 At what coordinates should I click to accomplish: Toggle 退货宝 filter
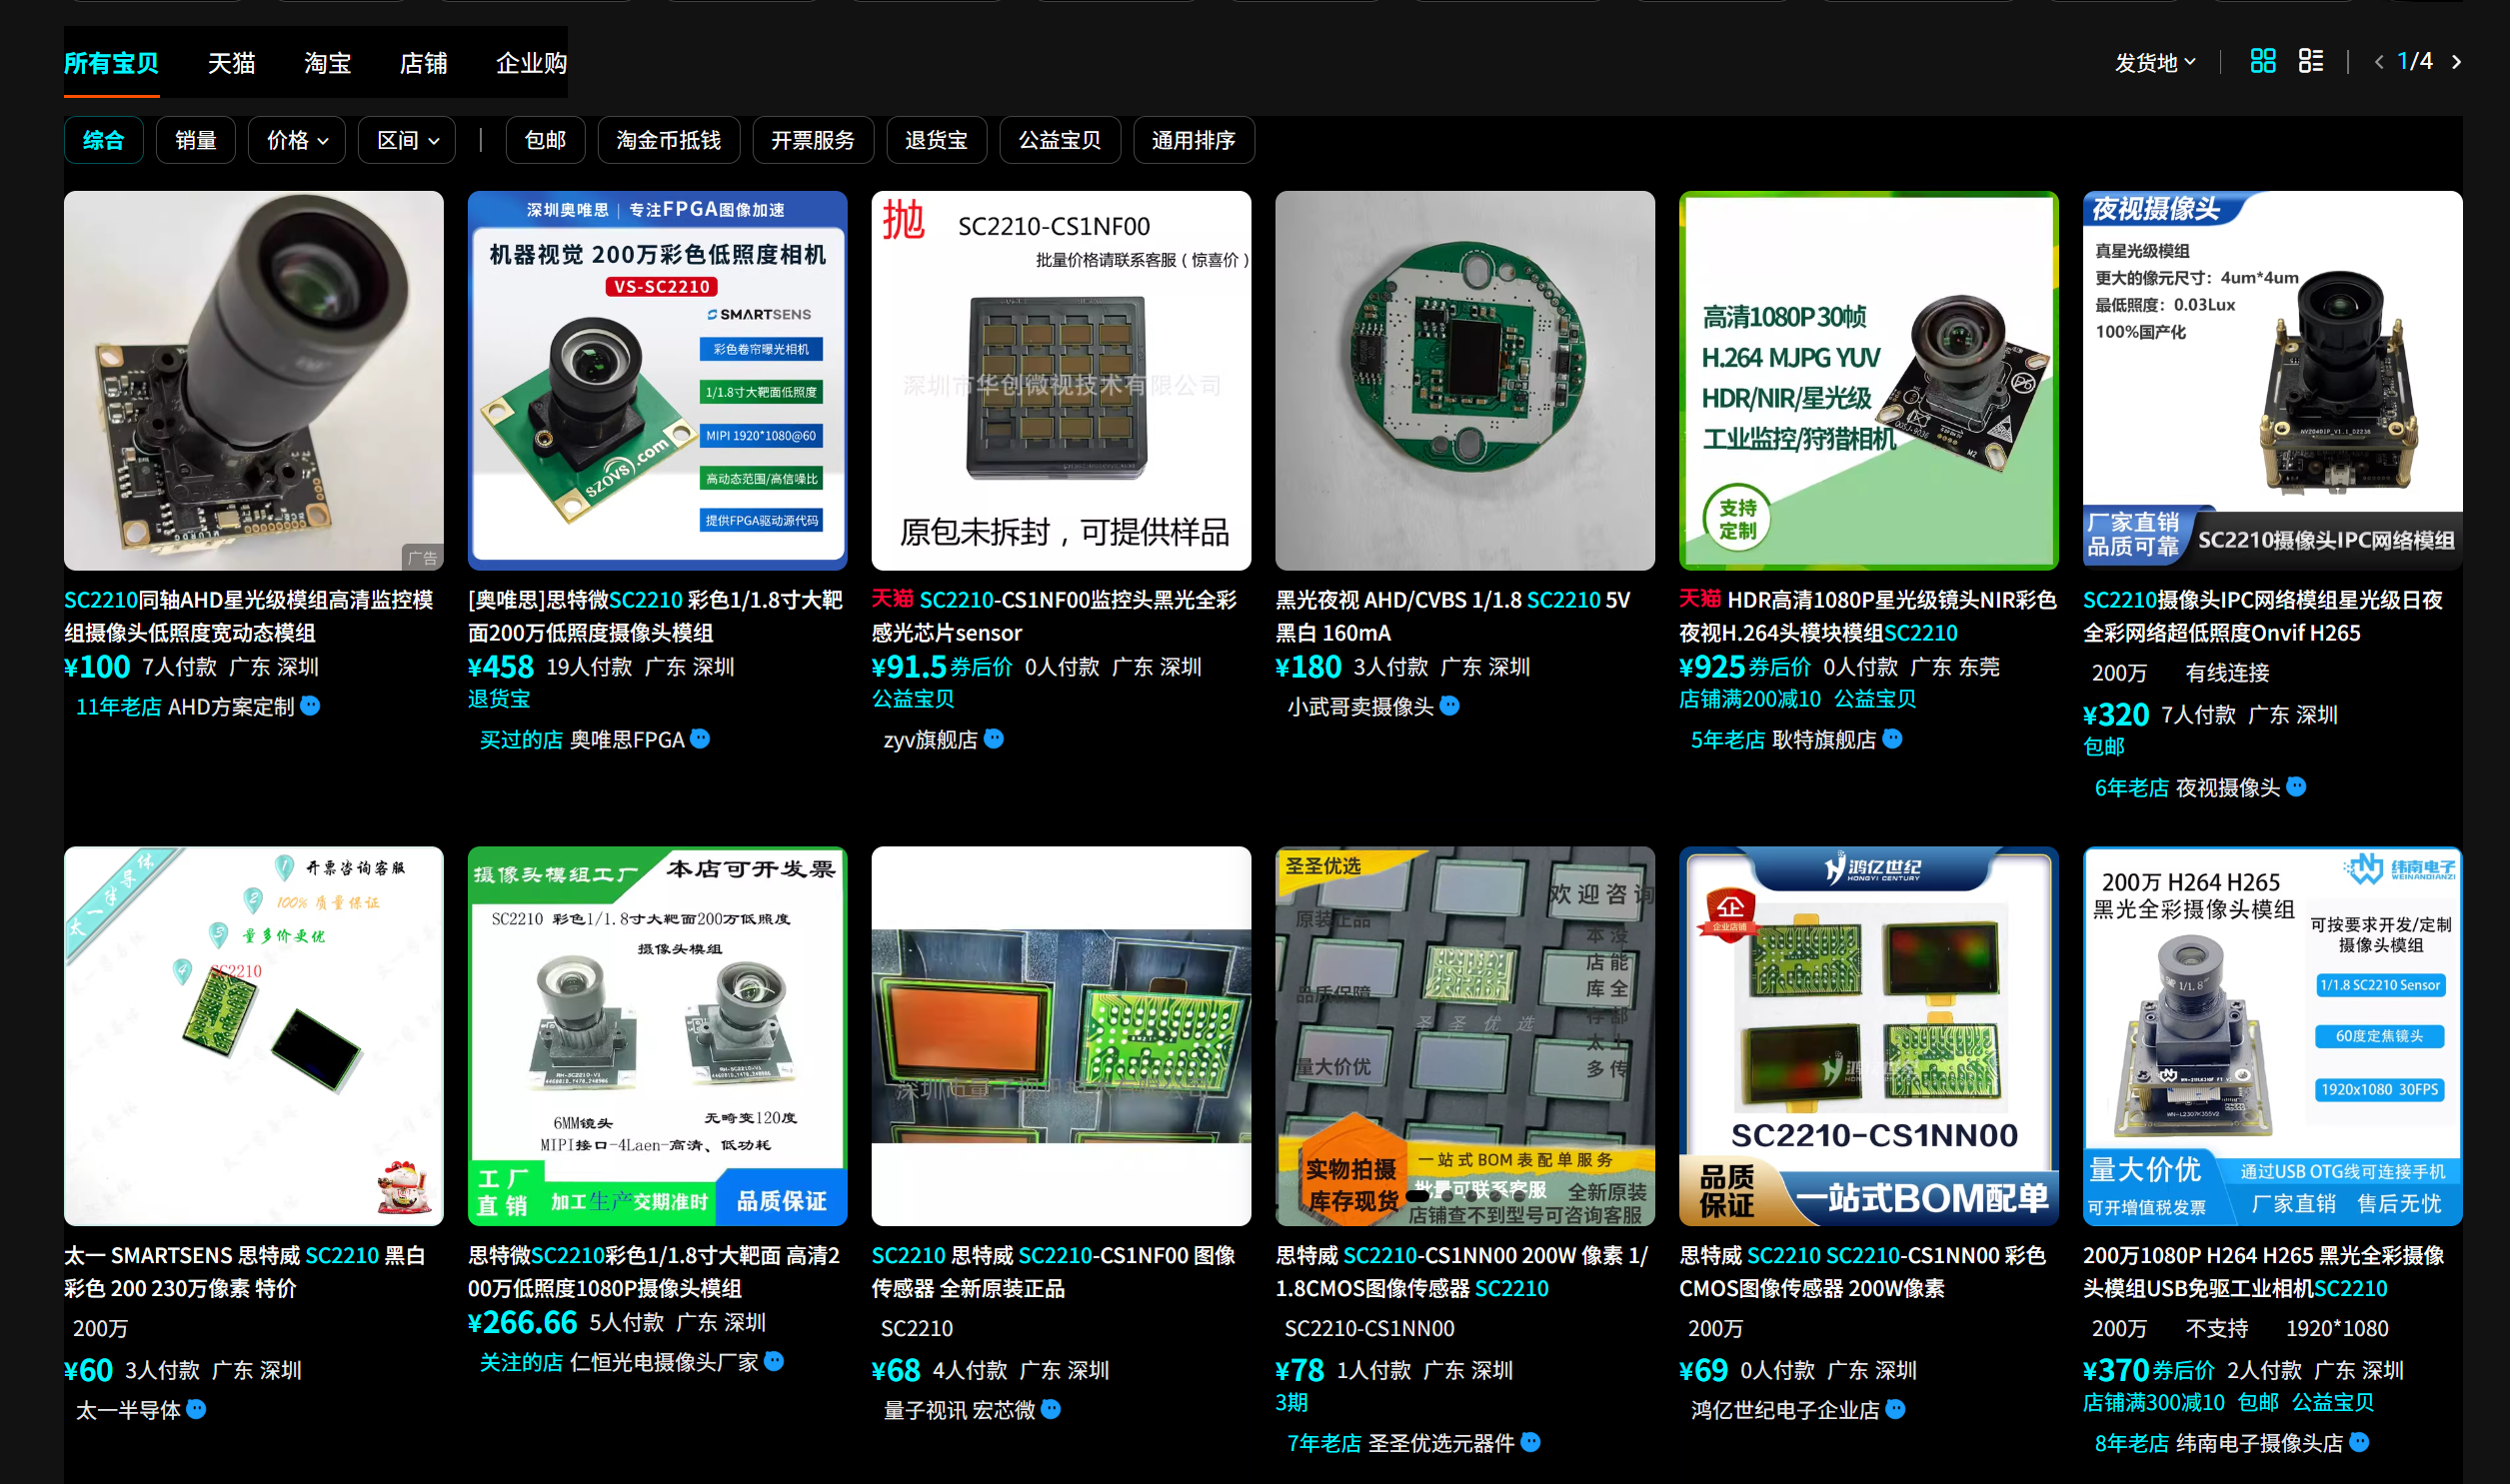click(x=936, y=140)
